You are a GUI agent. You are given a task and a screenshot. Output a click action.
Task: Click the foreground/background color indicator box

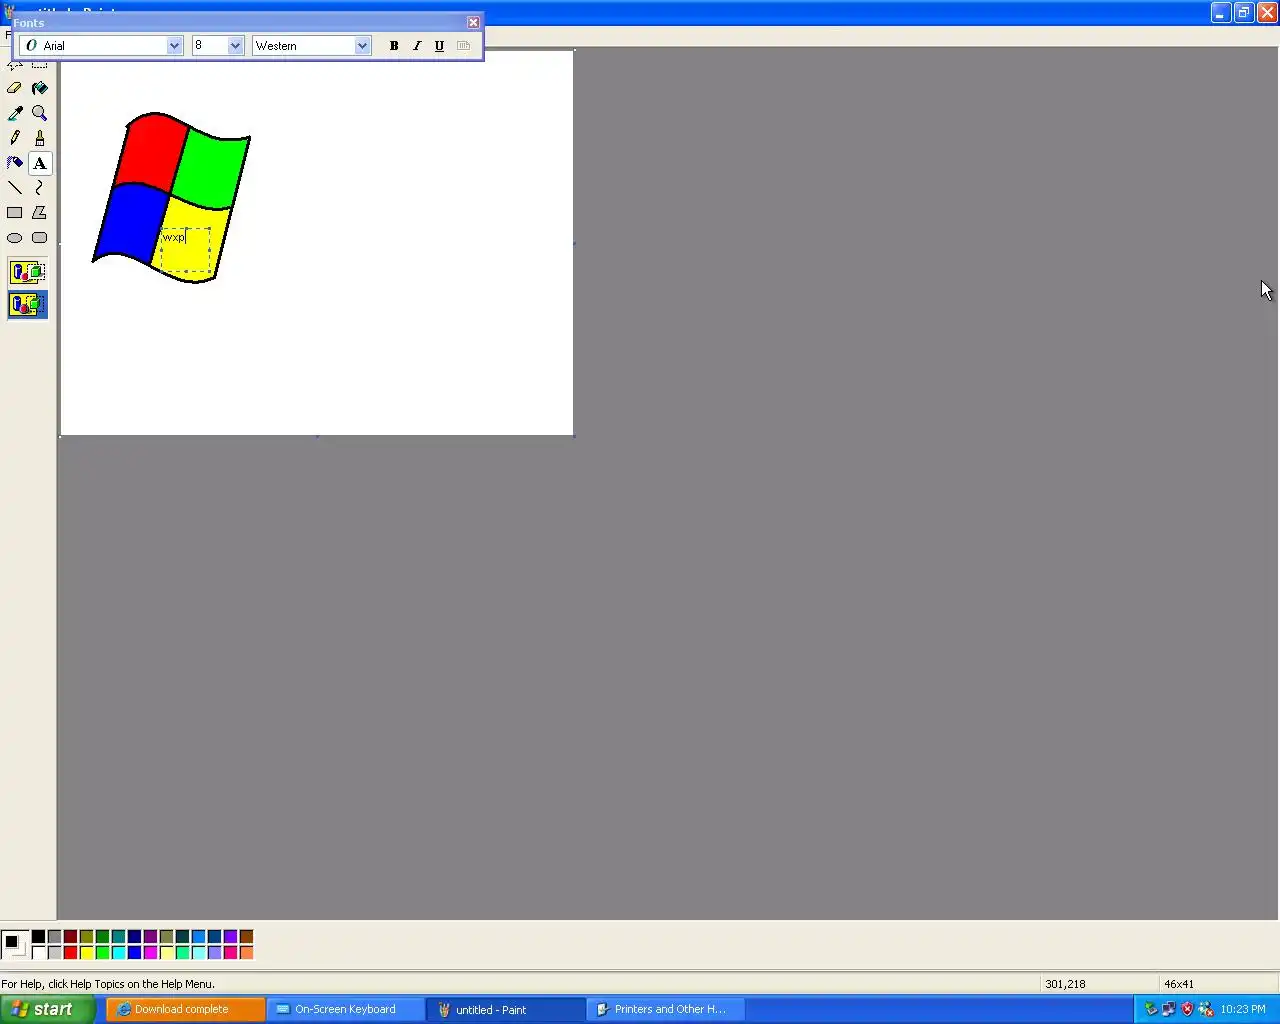(14, 944)
